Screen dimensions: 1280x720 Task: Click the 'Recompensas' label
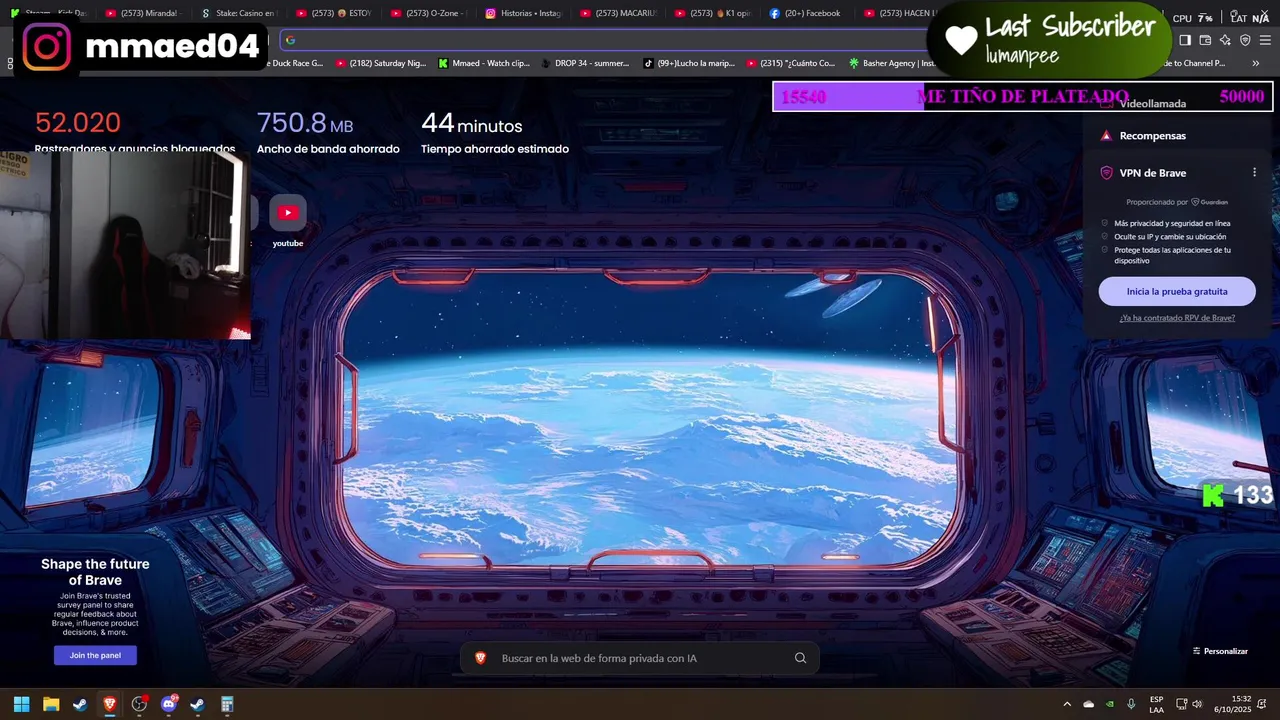coord(1153,136)
